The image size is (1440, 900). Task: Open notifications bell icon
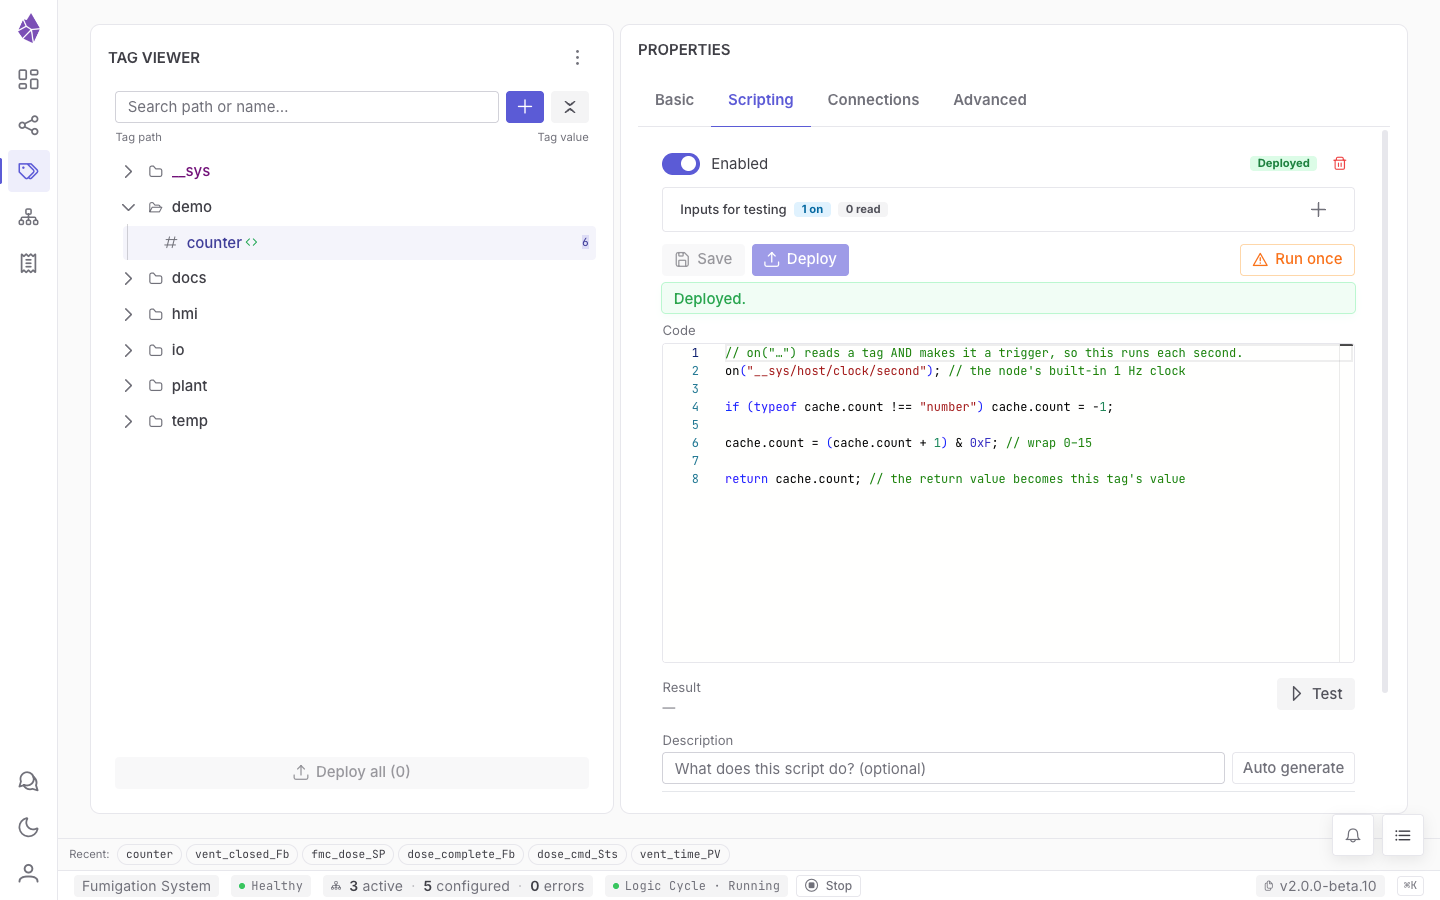[1353, 835]
